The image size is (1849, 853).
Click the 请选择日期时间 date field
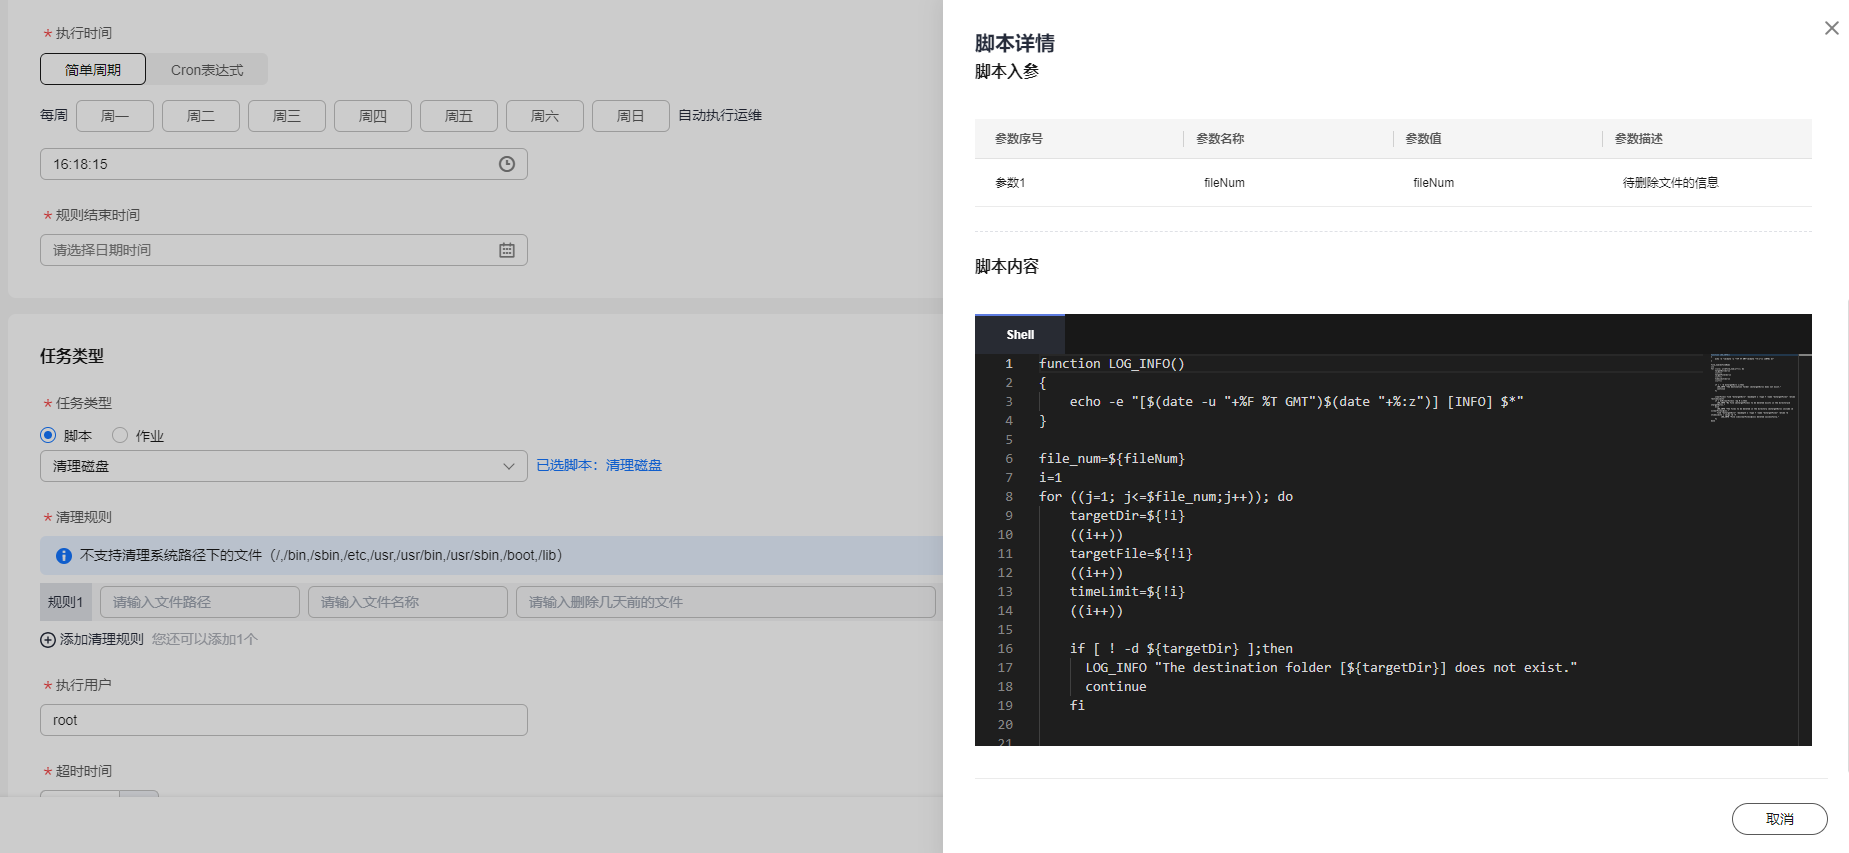284,250
